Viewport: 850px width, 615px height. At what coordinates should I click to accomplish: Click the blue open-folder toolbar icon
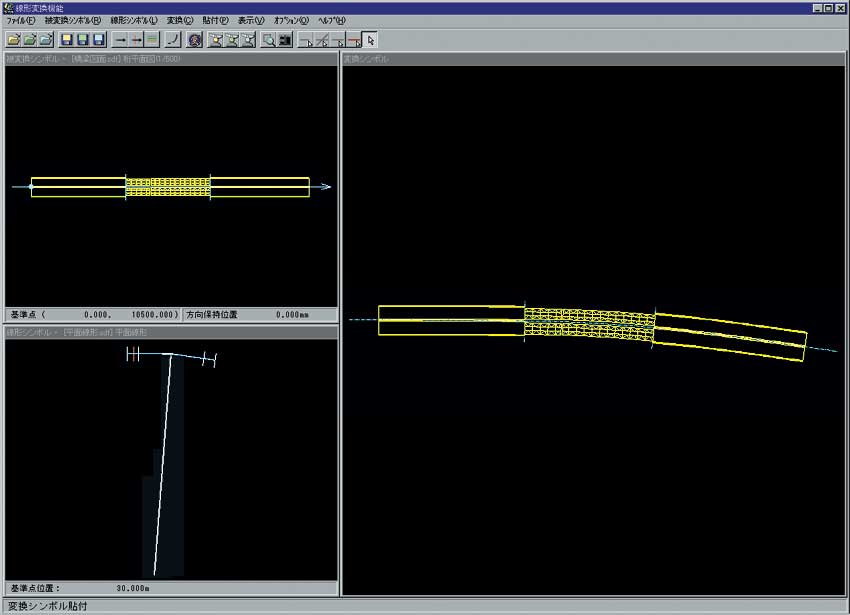[x=46, y=40]
